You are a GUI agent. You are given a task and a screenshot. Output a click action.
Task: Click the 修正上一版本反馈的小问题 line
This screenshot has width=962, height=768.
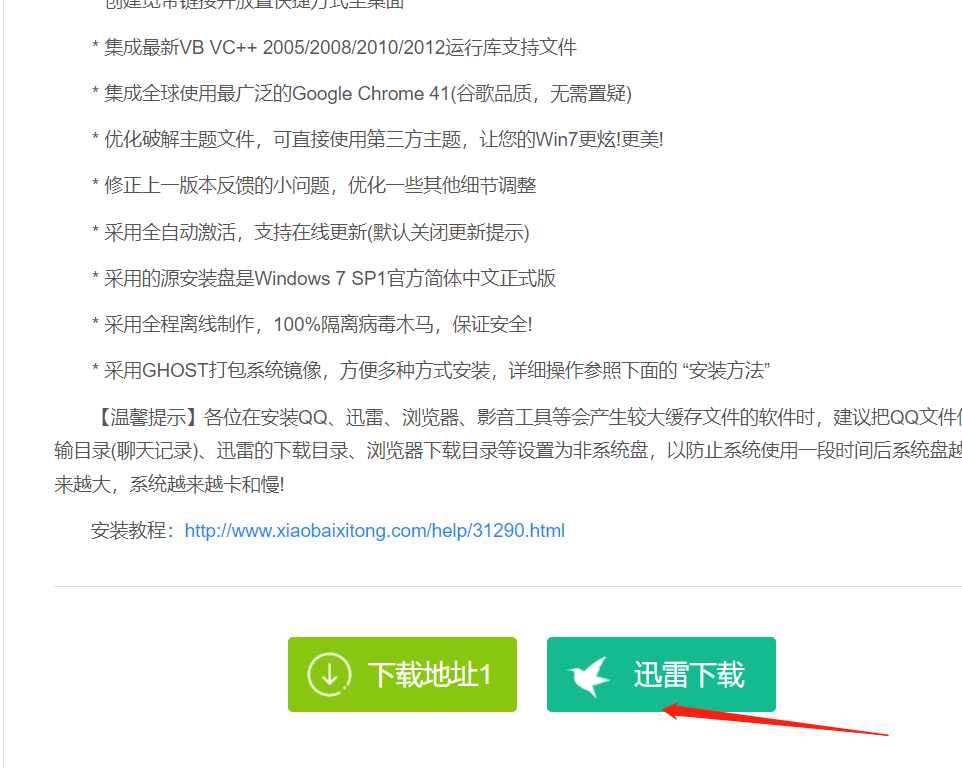(x=314, y=185)
